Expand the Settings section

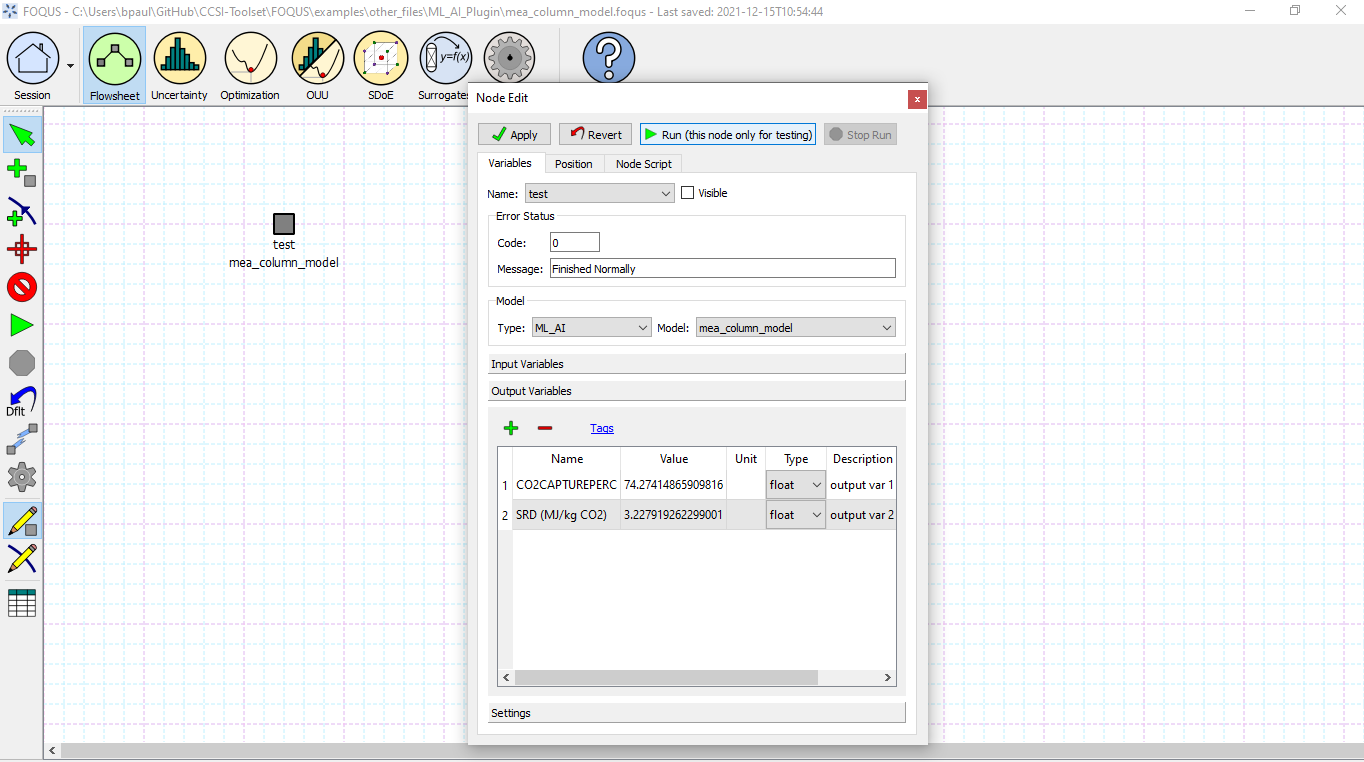[697, 713]
